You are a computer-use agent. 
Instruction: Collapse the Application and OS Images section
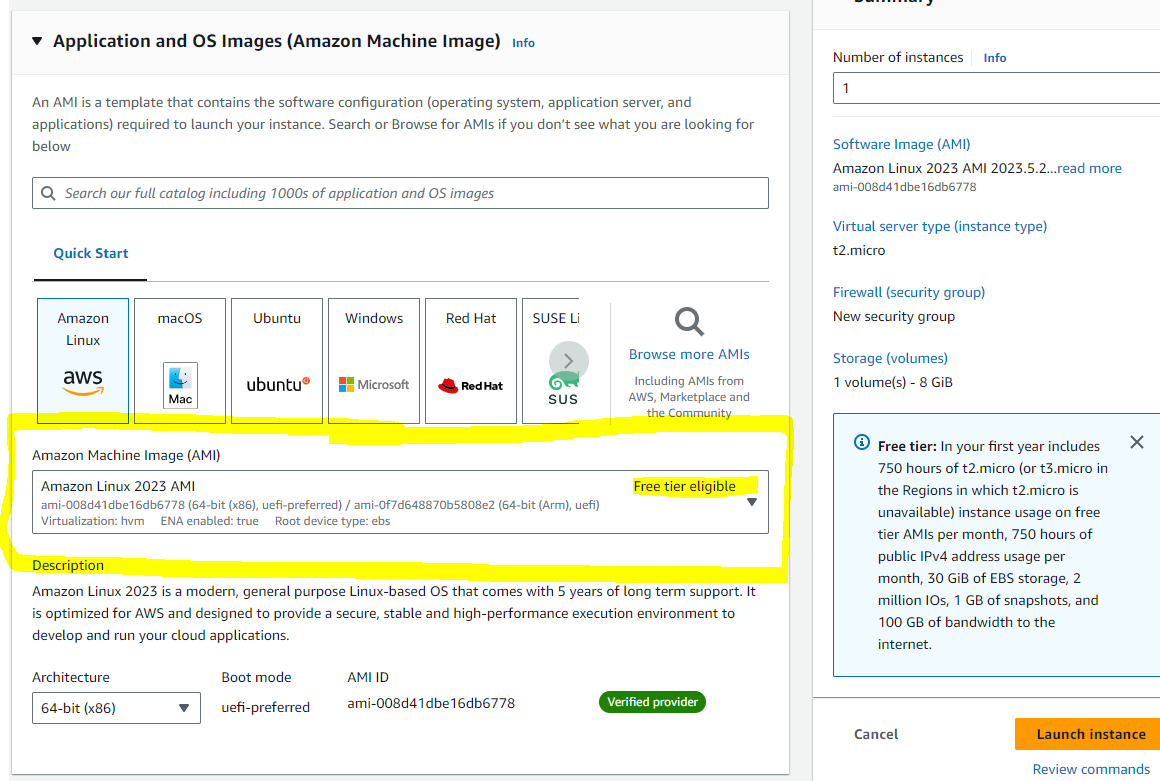coord(37,41)
